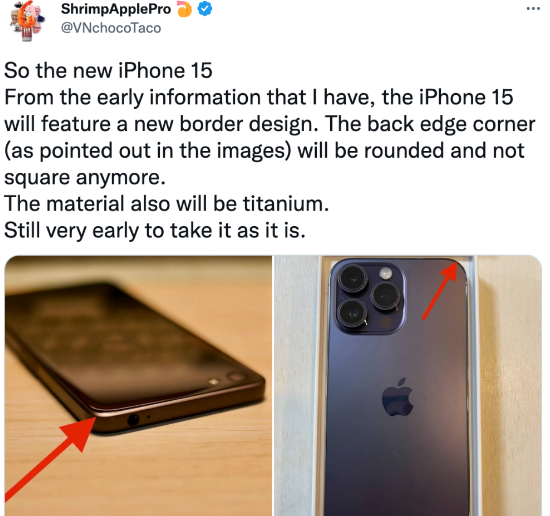Click the top-left camera lens on the iPhone
The image size is (550, 516).
pyautogui.click(x=353, y=280)
